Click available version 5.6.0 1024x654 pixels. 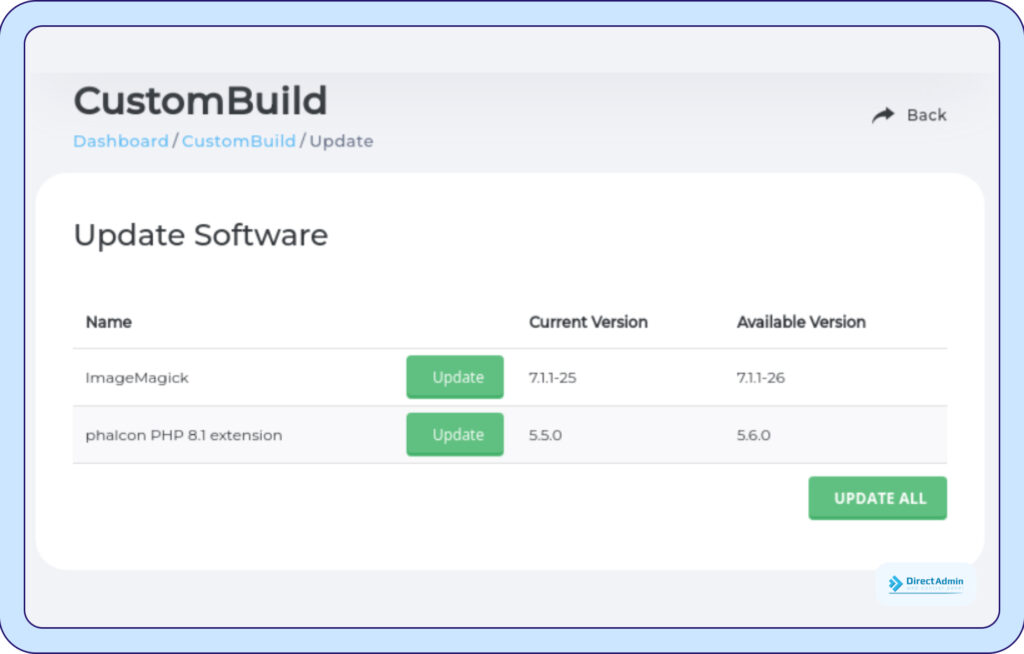pyautogui.click(x=754, y=435)
